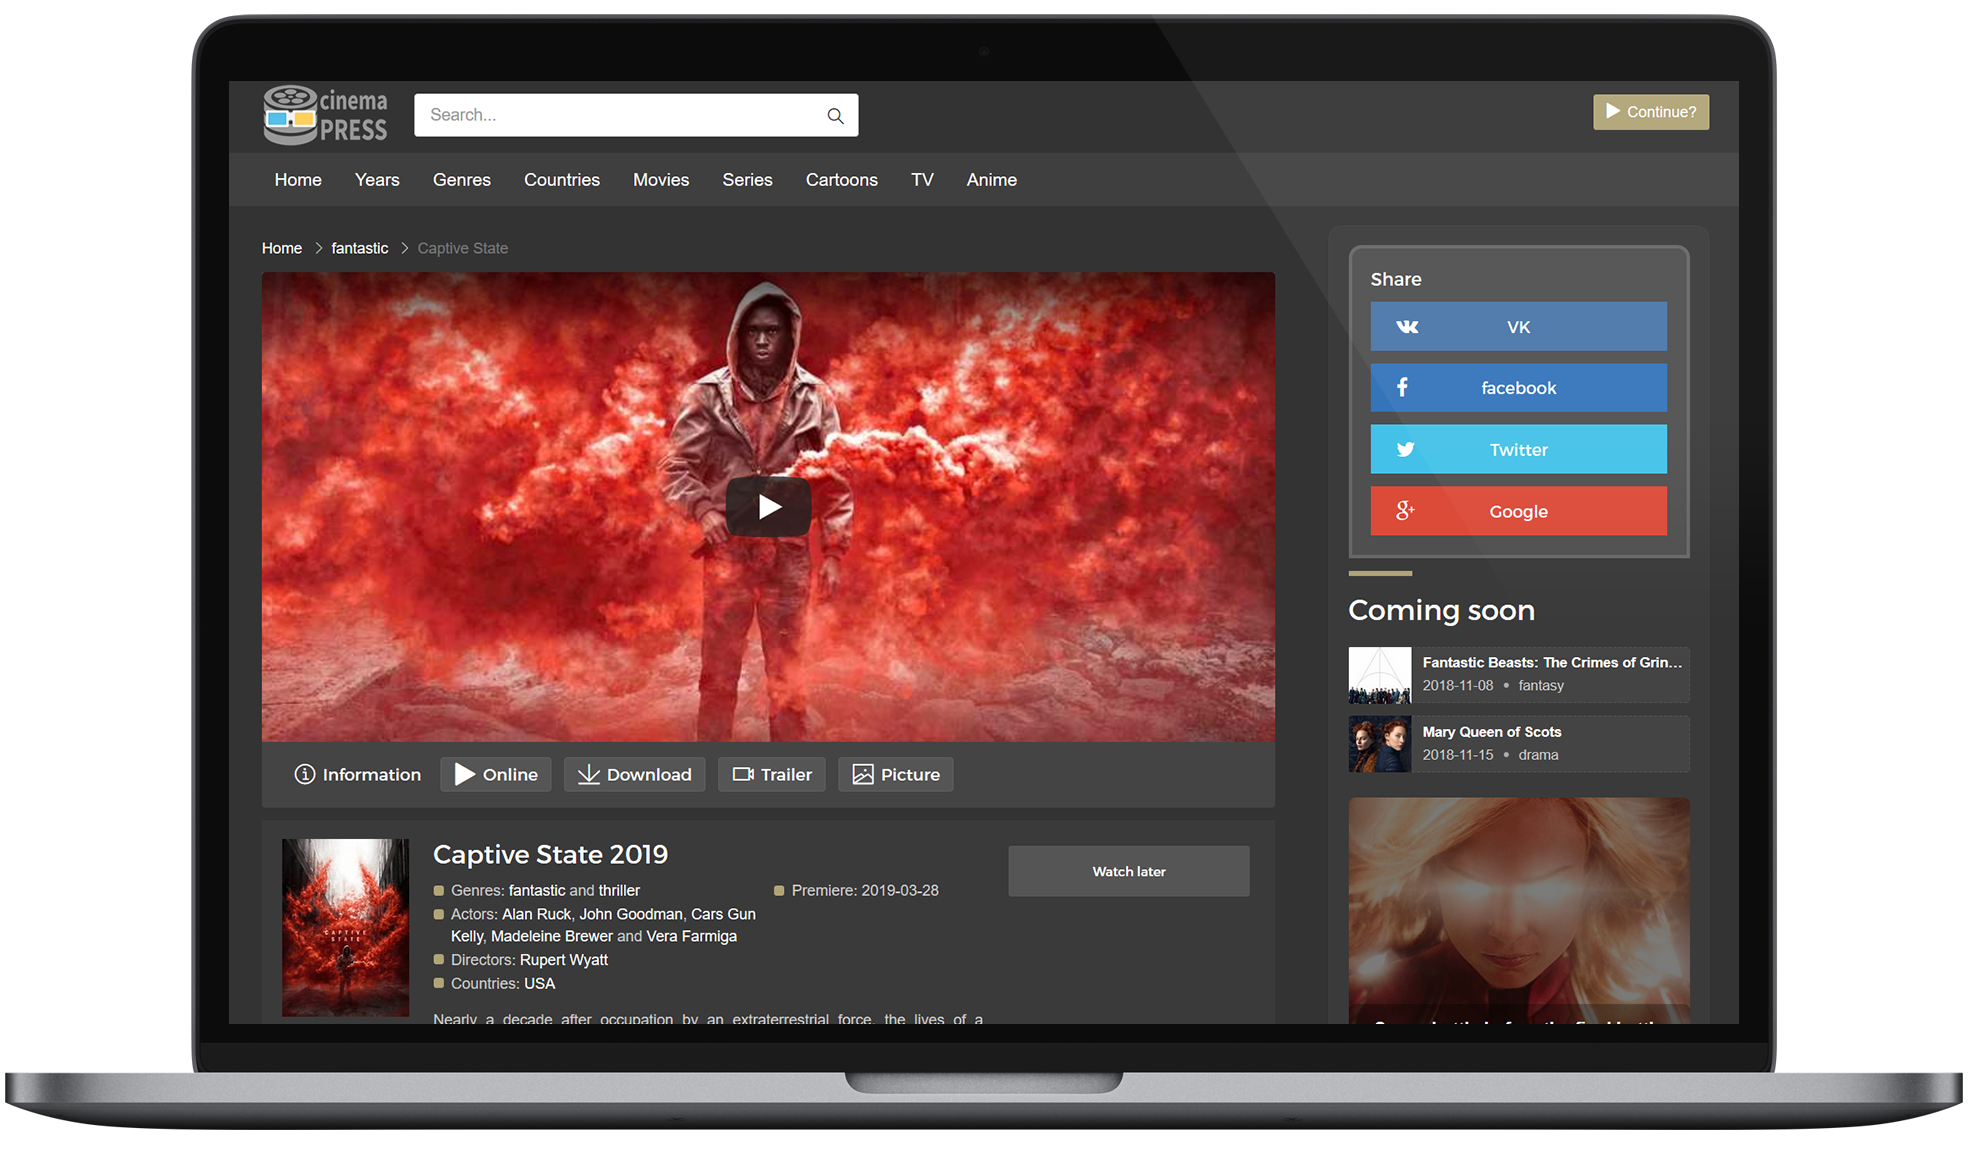Click the Watch later button
Viewport: 1968px width, 1152px height.
1128,872
